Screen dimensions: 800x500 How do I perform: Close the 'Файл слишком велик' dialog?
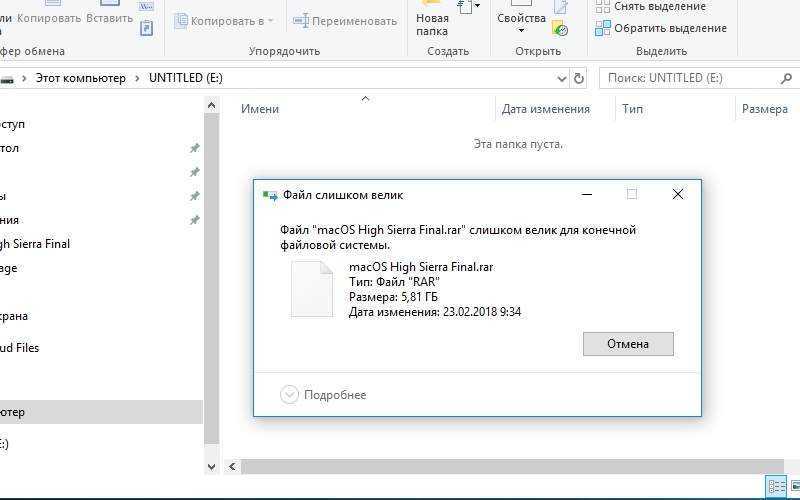click(678, 194)
